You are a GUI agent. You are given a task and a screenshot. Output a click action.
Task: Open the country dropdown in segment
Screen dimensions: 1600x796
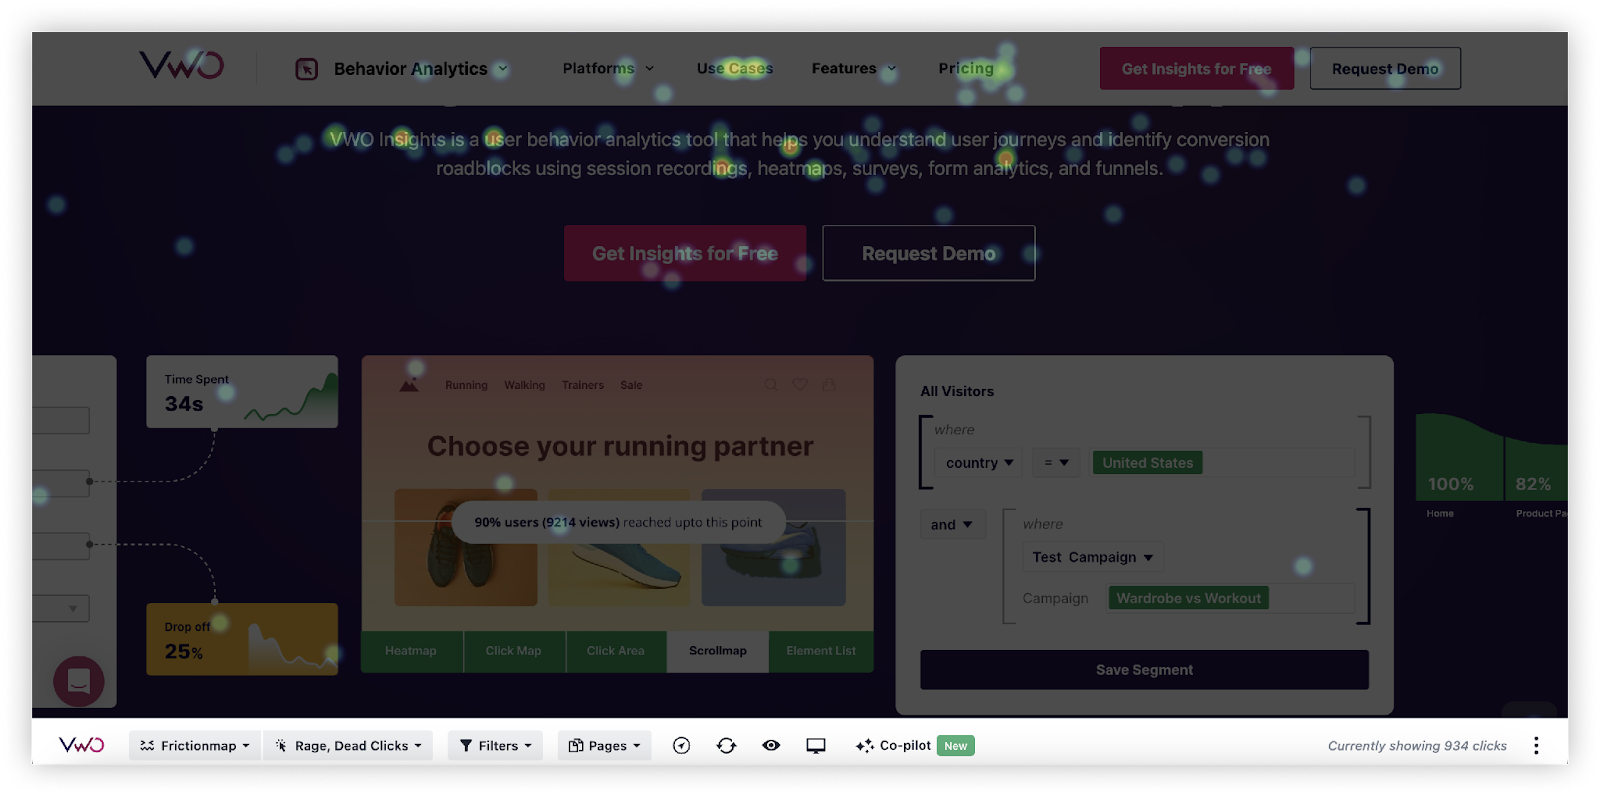pos(979,463)
